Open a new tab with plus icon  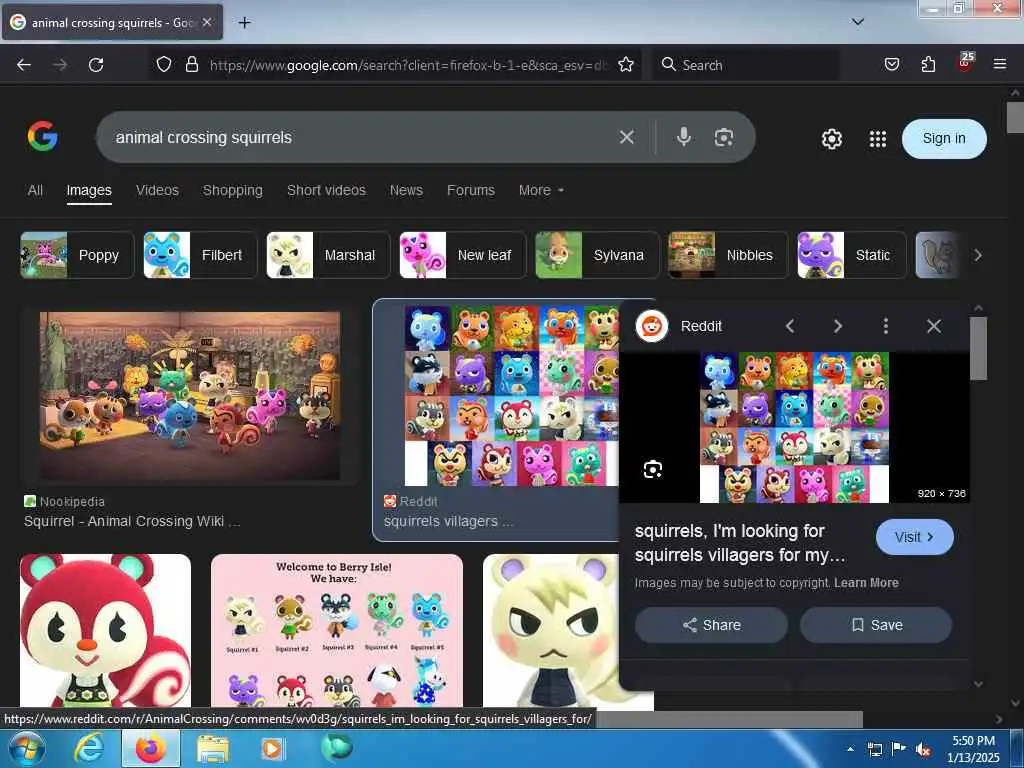coord(244,23)
